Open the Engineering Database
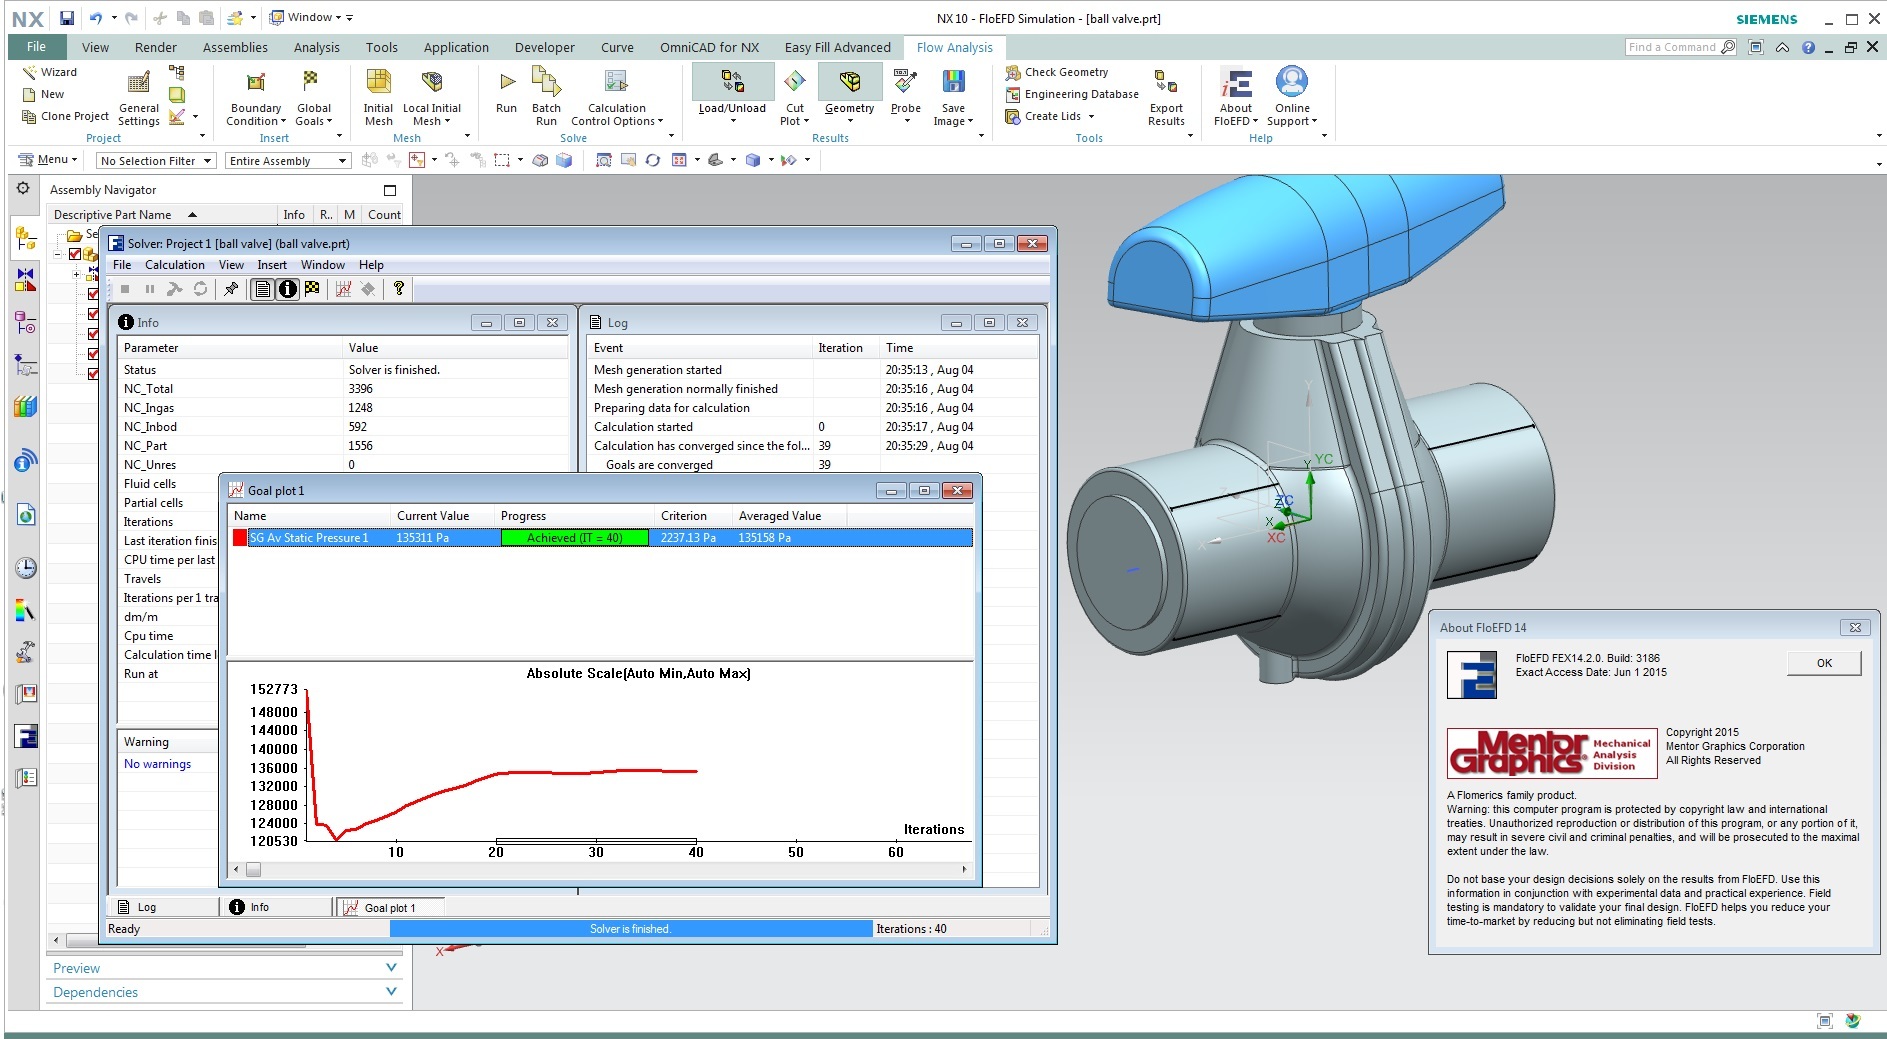Screen dimensions: 1887x1039 [1072, 94]
